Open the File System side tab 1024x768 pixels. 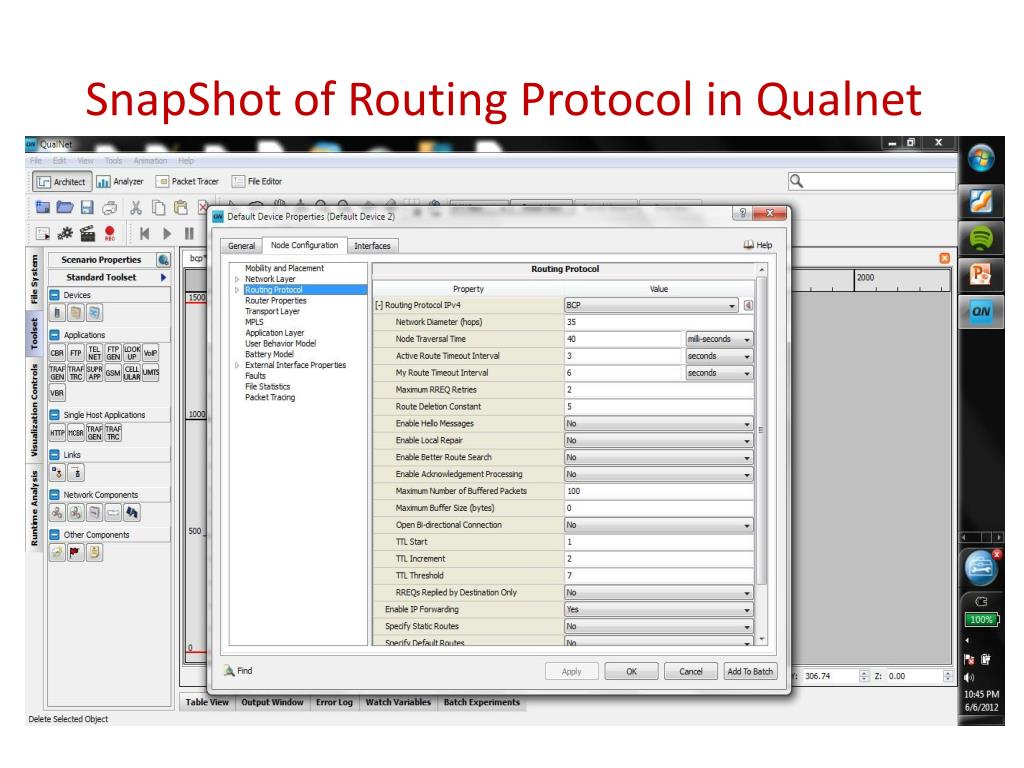click(35, 280)
